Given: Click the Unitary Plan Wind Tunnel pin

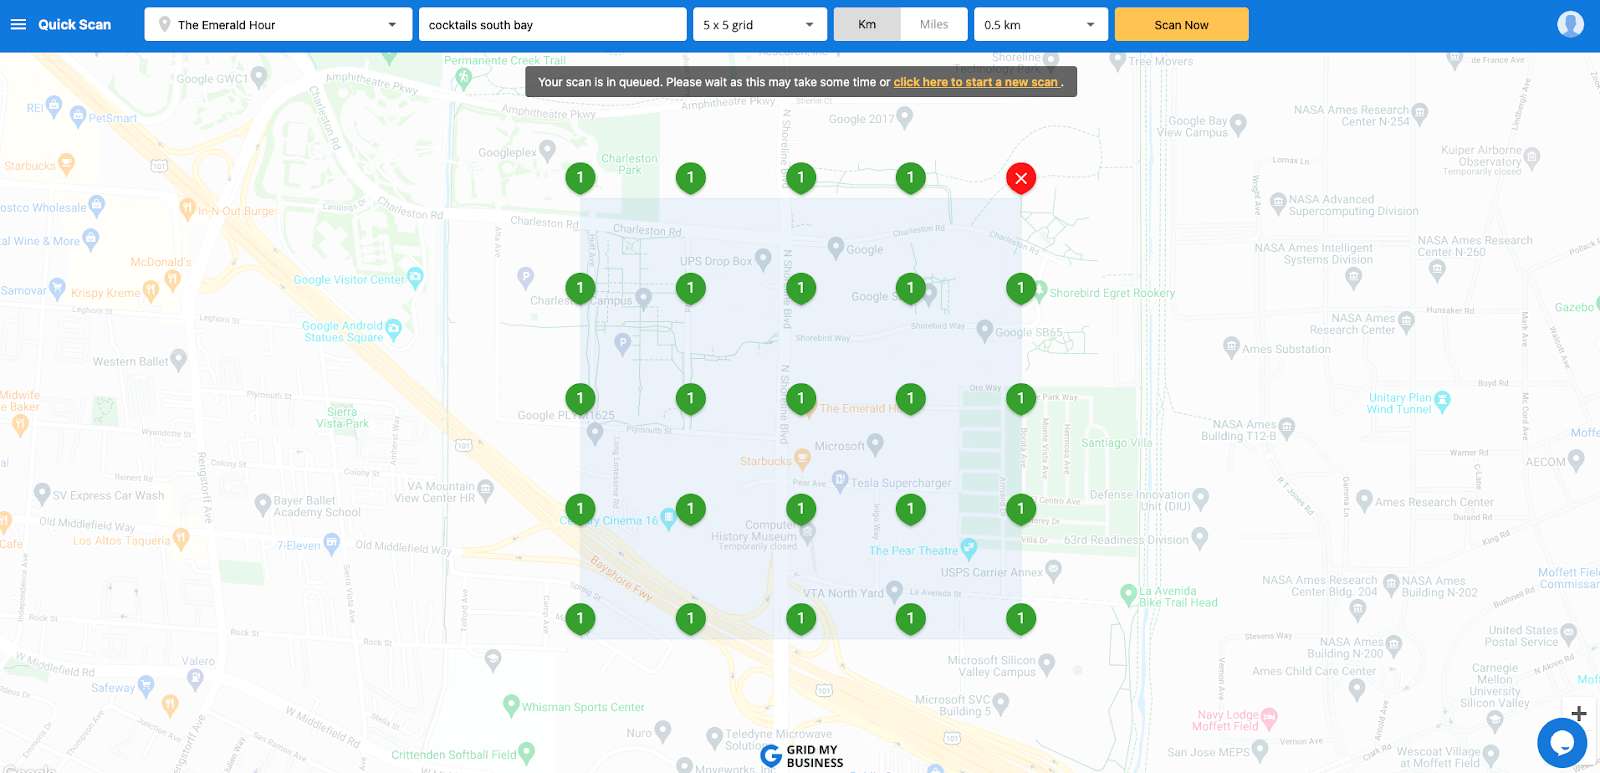Looking at the screenshot, I should tap(1441, 401).
